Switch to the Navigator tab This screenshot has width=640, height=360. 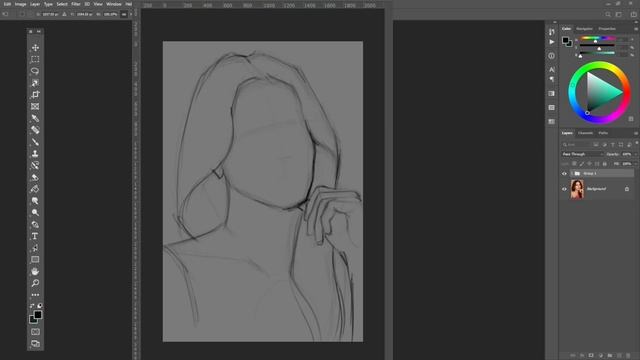coord(584,29)
